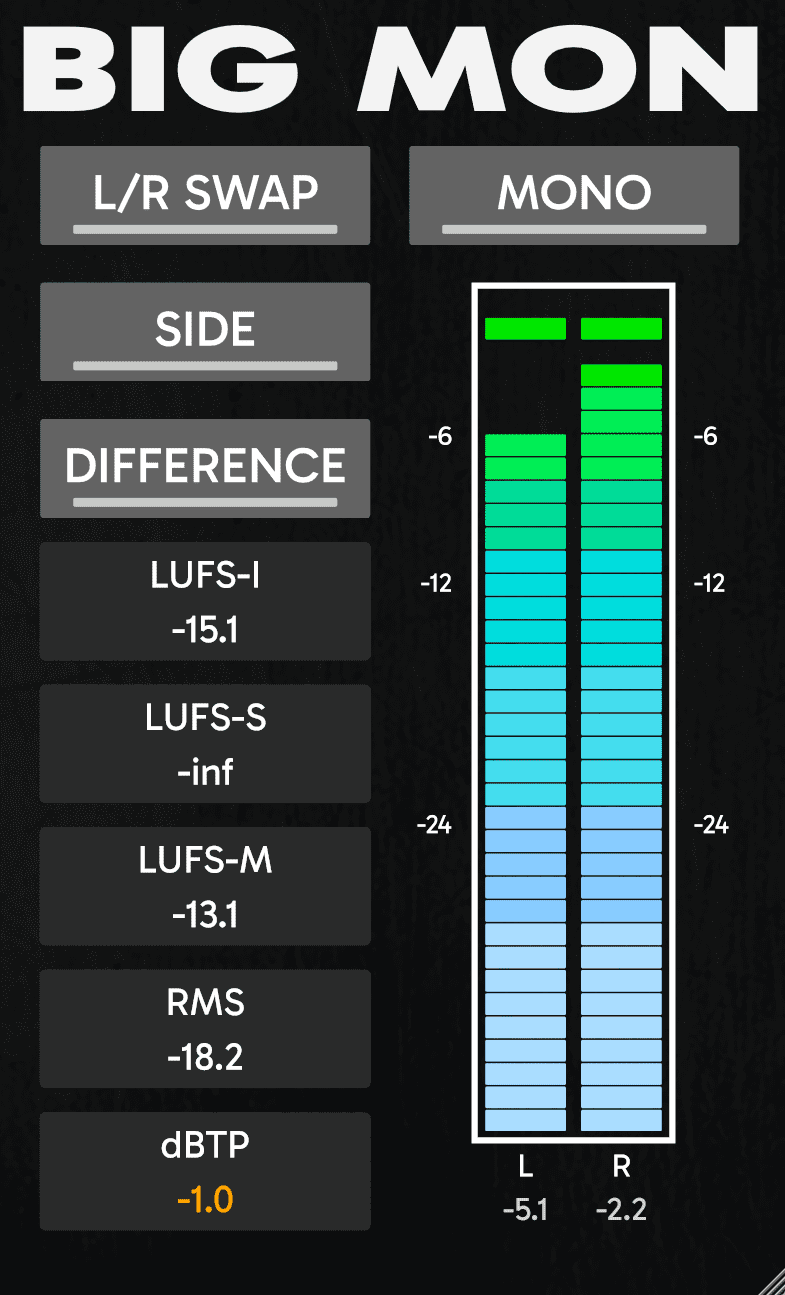
Task: Click the LUFS-S short-term readout
Action: coord(205,744)
